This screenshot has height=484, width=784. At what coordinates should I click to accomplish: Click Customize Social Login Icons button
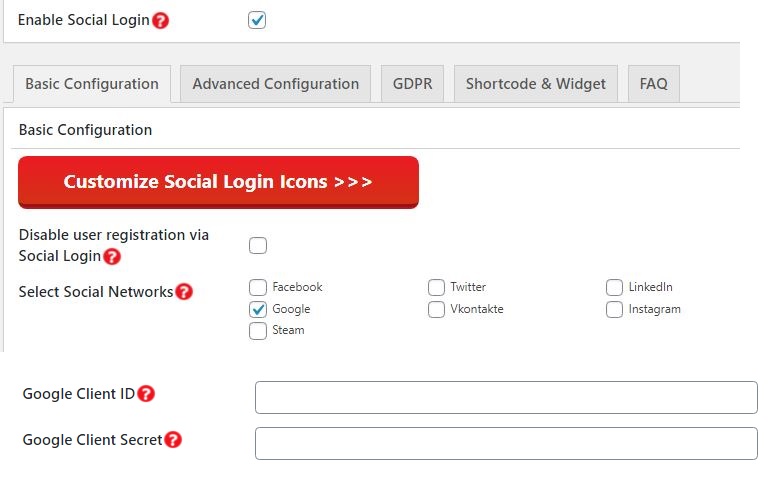218,182
